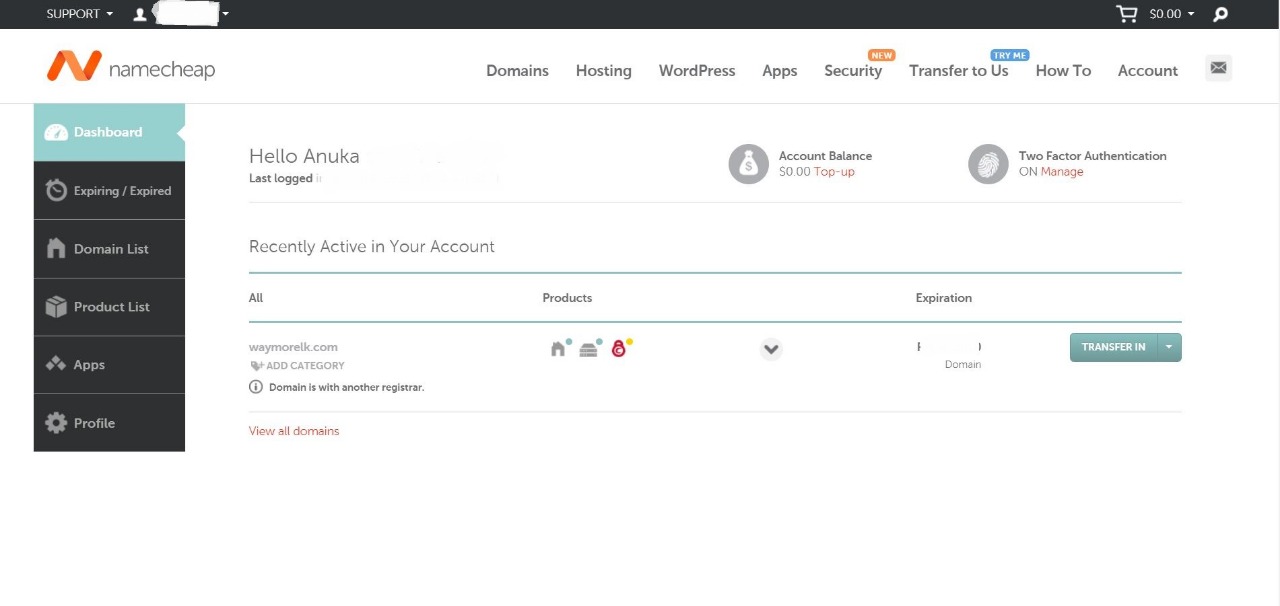
Task: Click the Manage two-factor link
Action: [x=1062, y=172]
